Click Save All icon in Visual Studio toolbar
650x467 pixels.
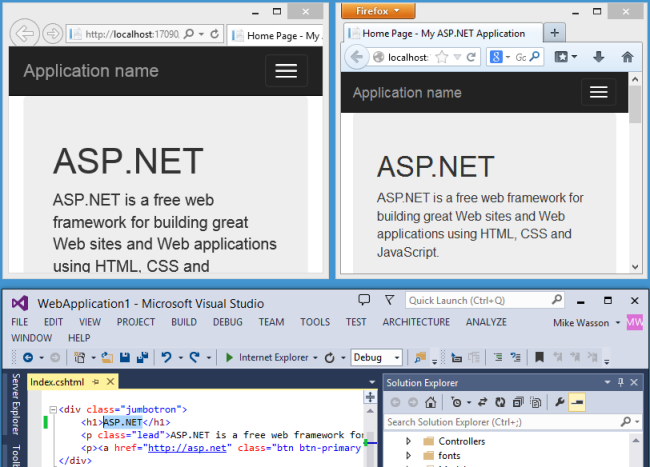tap(143, 357)
